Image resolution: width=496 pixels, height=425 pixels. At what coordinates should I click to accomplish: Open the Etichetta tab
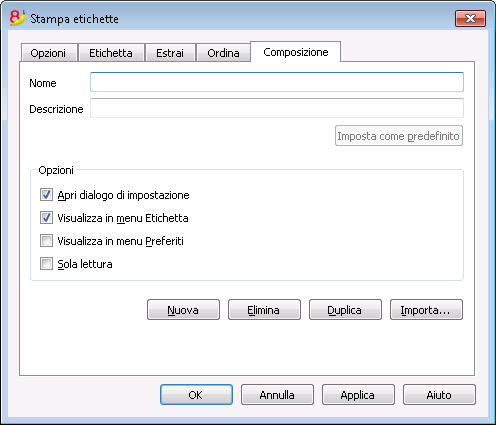(x=111, y=53)
